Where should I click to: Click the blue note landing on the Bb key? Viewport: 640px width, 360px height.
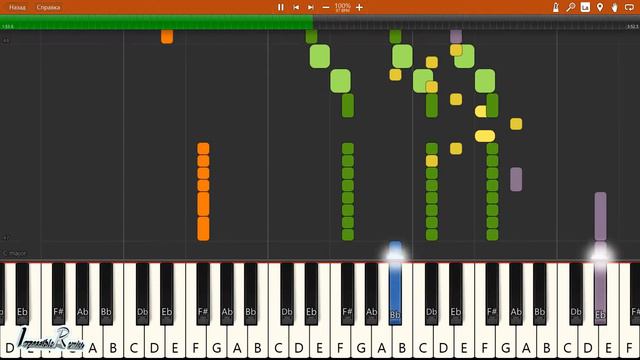point(395,250)
